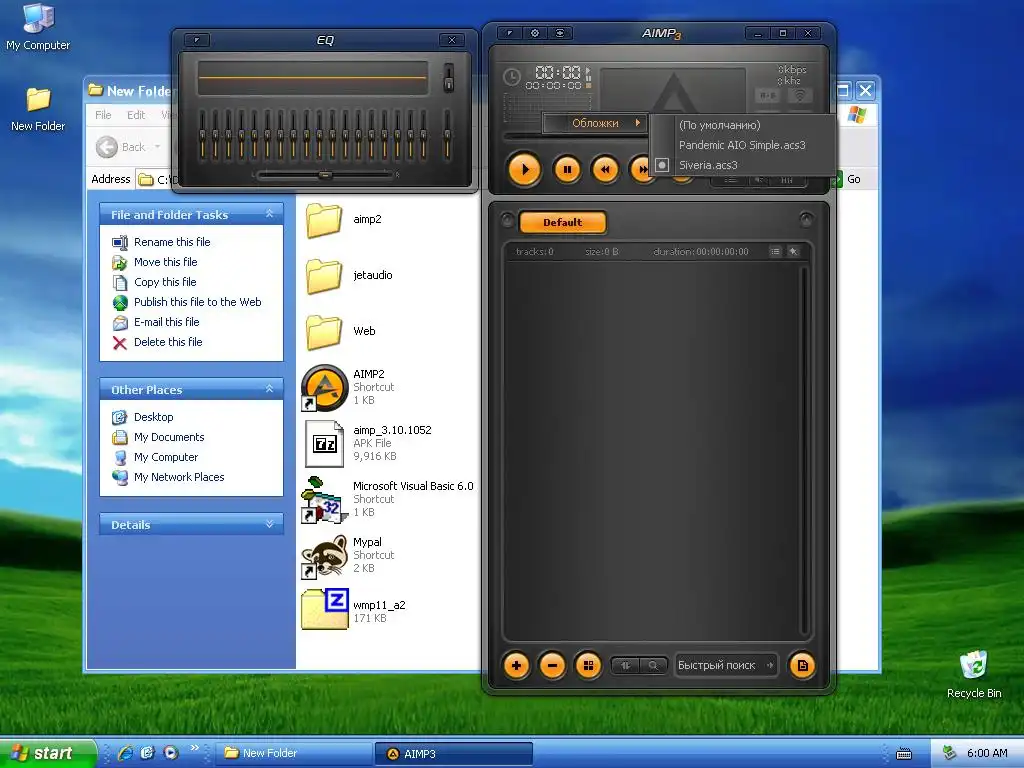
Task: Adjust the EQ preamp slider at right
Action: point(447,135)
